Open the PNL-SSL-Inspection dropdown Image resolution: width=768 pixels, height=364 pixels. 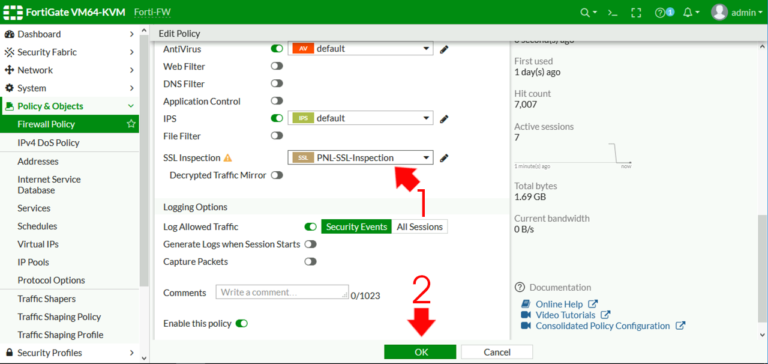(360, 158)
